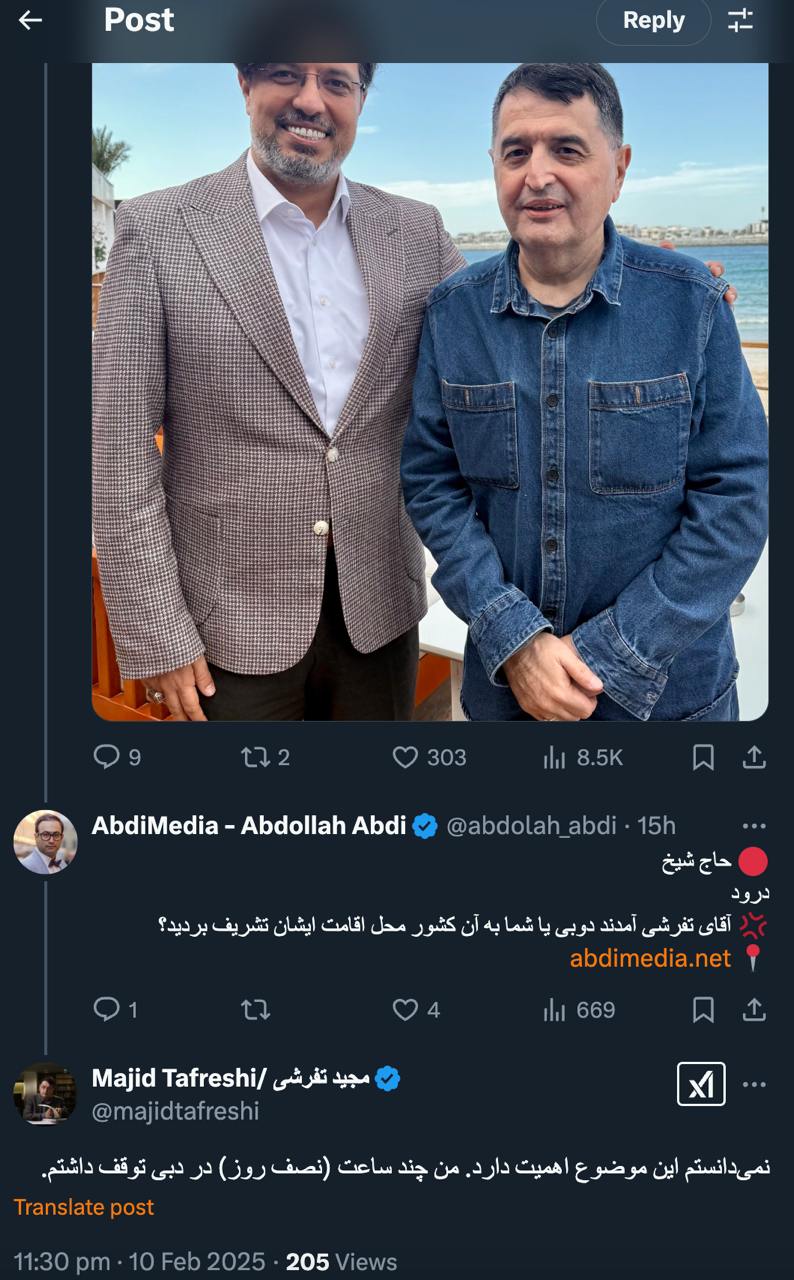
Task: View analytics showing 8.5K views
Action: click(583, 758)
